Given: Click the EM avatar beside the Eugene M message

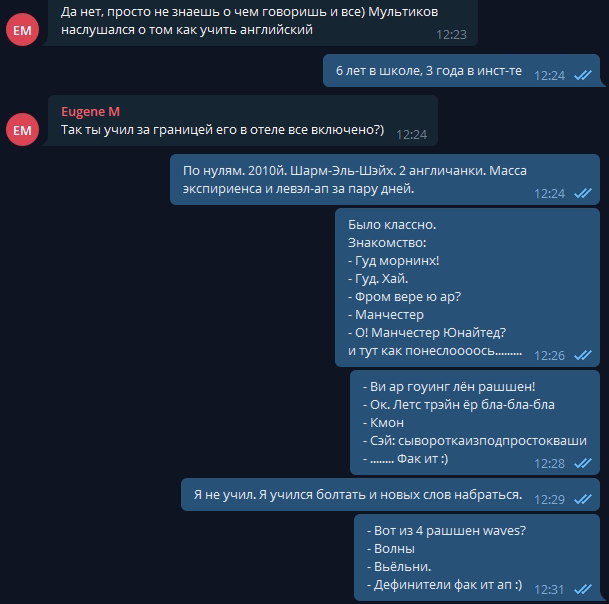Looking at the screenshot, I should point(23,129).
